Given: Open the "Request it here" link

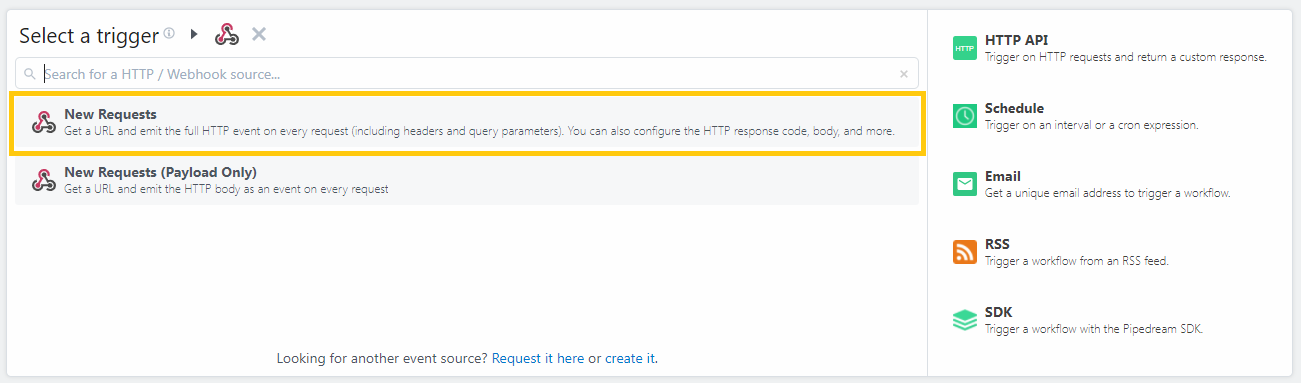Looking at the screenshot, I should pyautogui.click(x=538, y=358).
